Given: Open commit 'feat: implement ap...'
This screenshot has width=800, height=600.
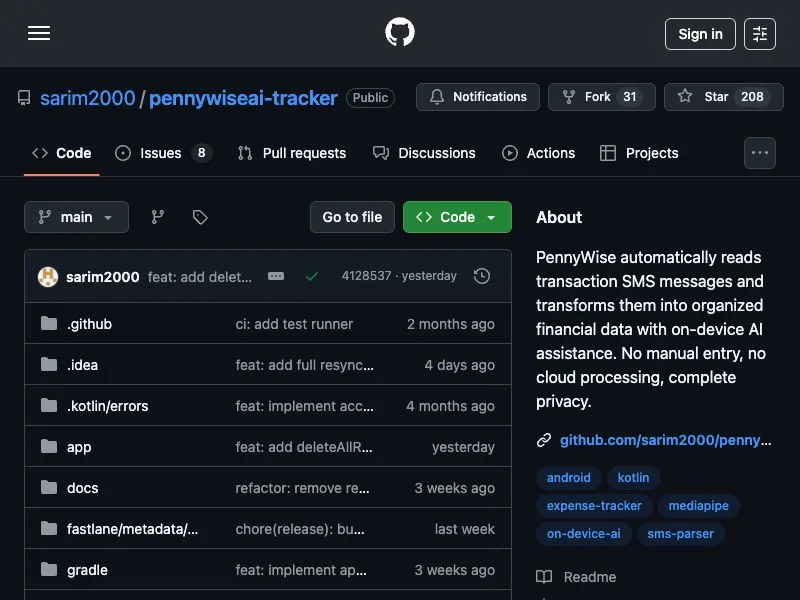Looking at the screenshot, I should [301, 570].
